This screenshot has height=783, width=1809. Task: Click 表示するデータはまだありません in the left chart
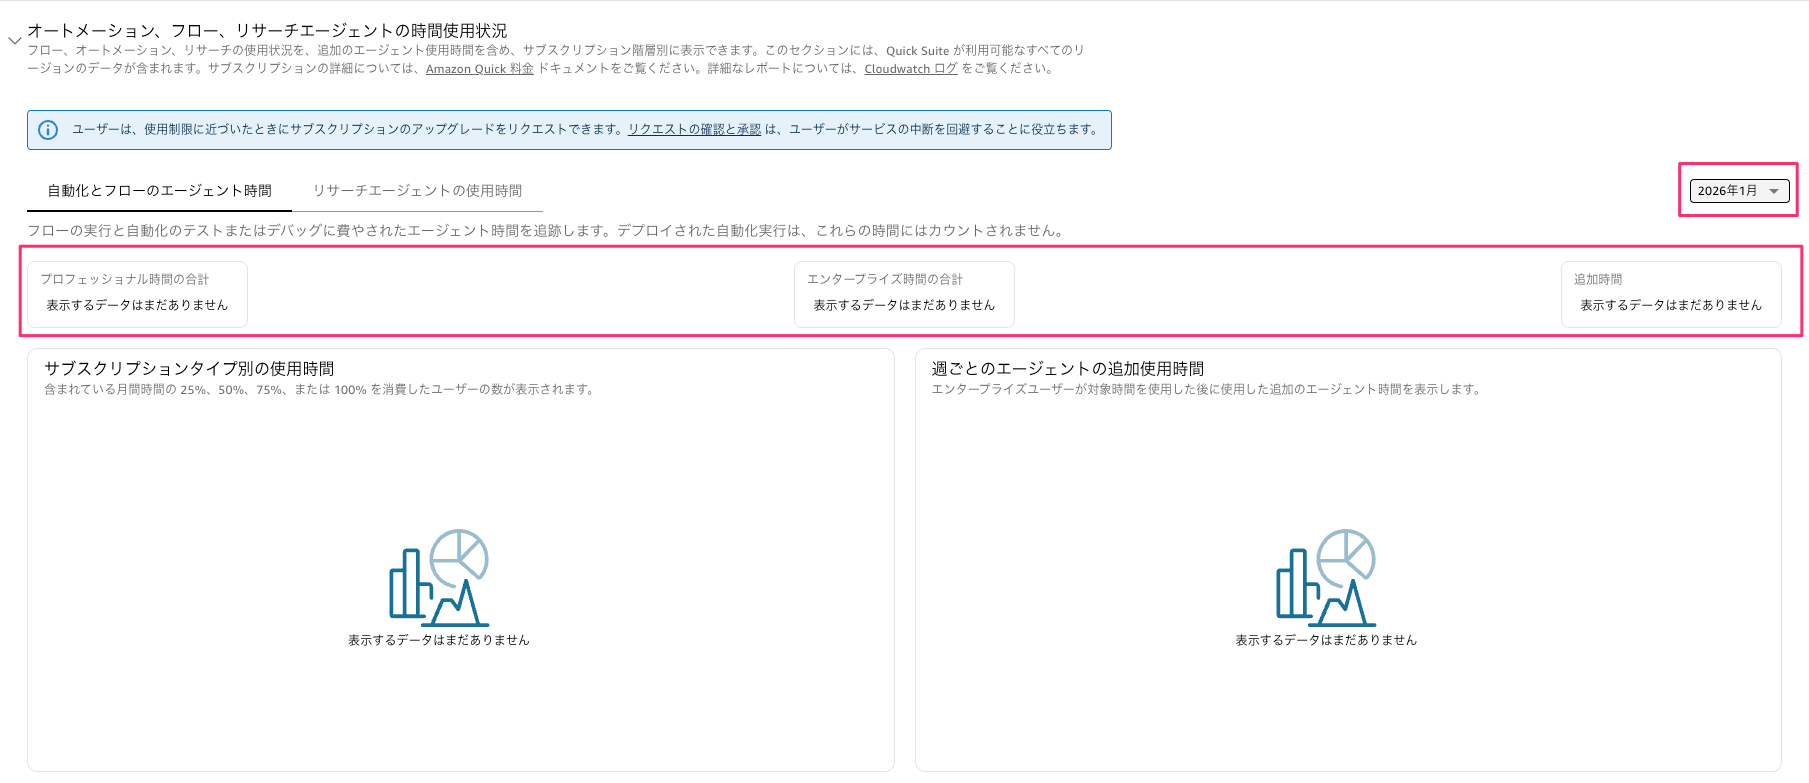click(x=439, y=640)
